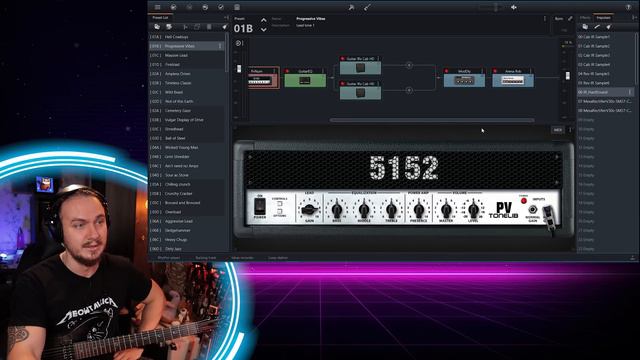Step to next preset with down arrow
Screen dimensions: 640x360
click(x=264, y=30)
